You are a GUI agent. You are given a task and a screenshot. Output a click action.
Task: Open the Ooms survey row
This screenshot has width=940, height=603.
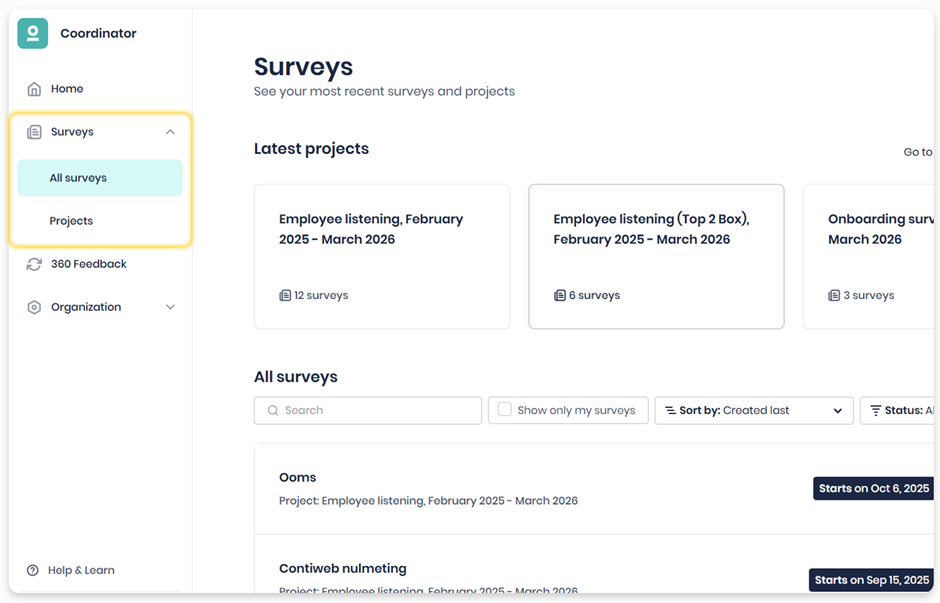click(x=593, y=489)
